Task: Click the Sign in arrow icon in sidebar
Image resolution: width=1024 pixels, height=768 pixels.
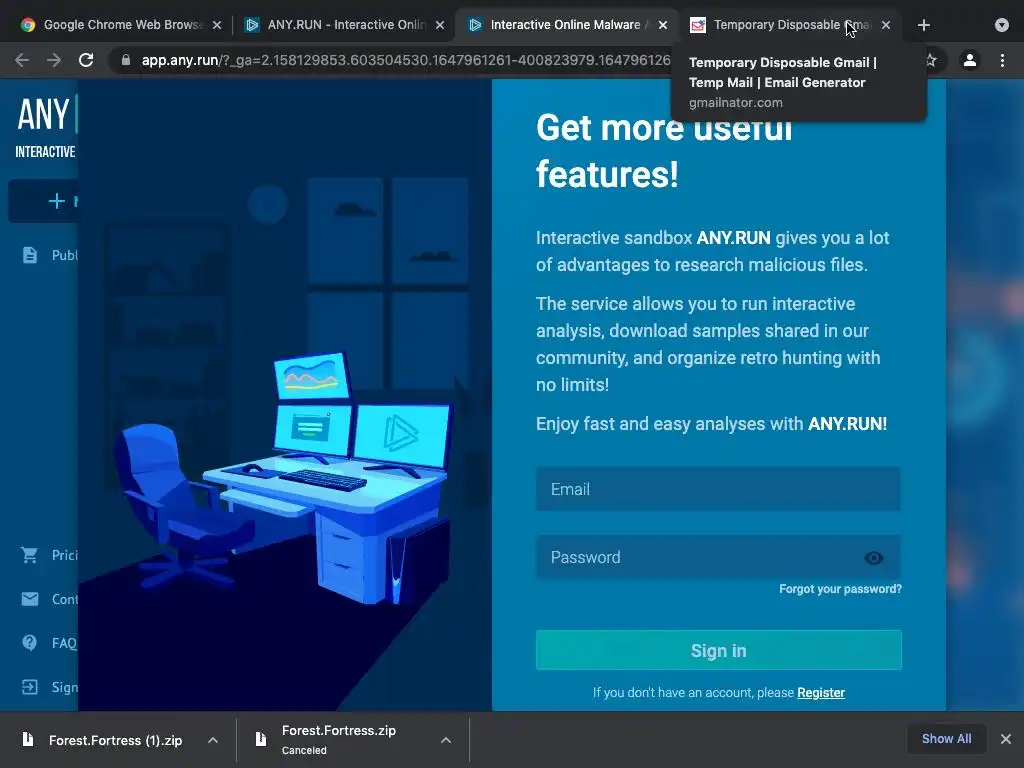Action: click(30, 687)
